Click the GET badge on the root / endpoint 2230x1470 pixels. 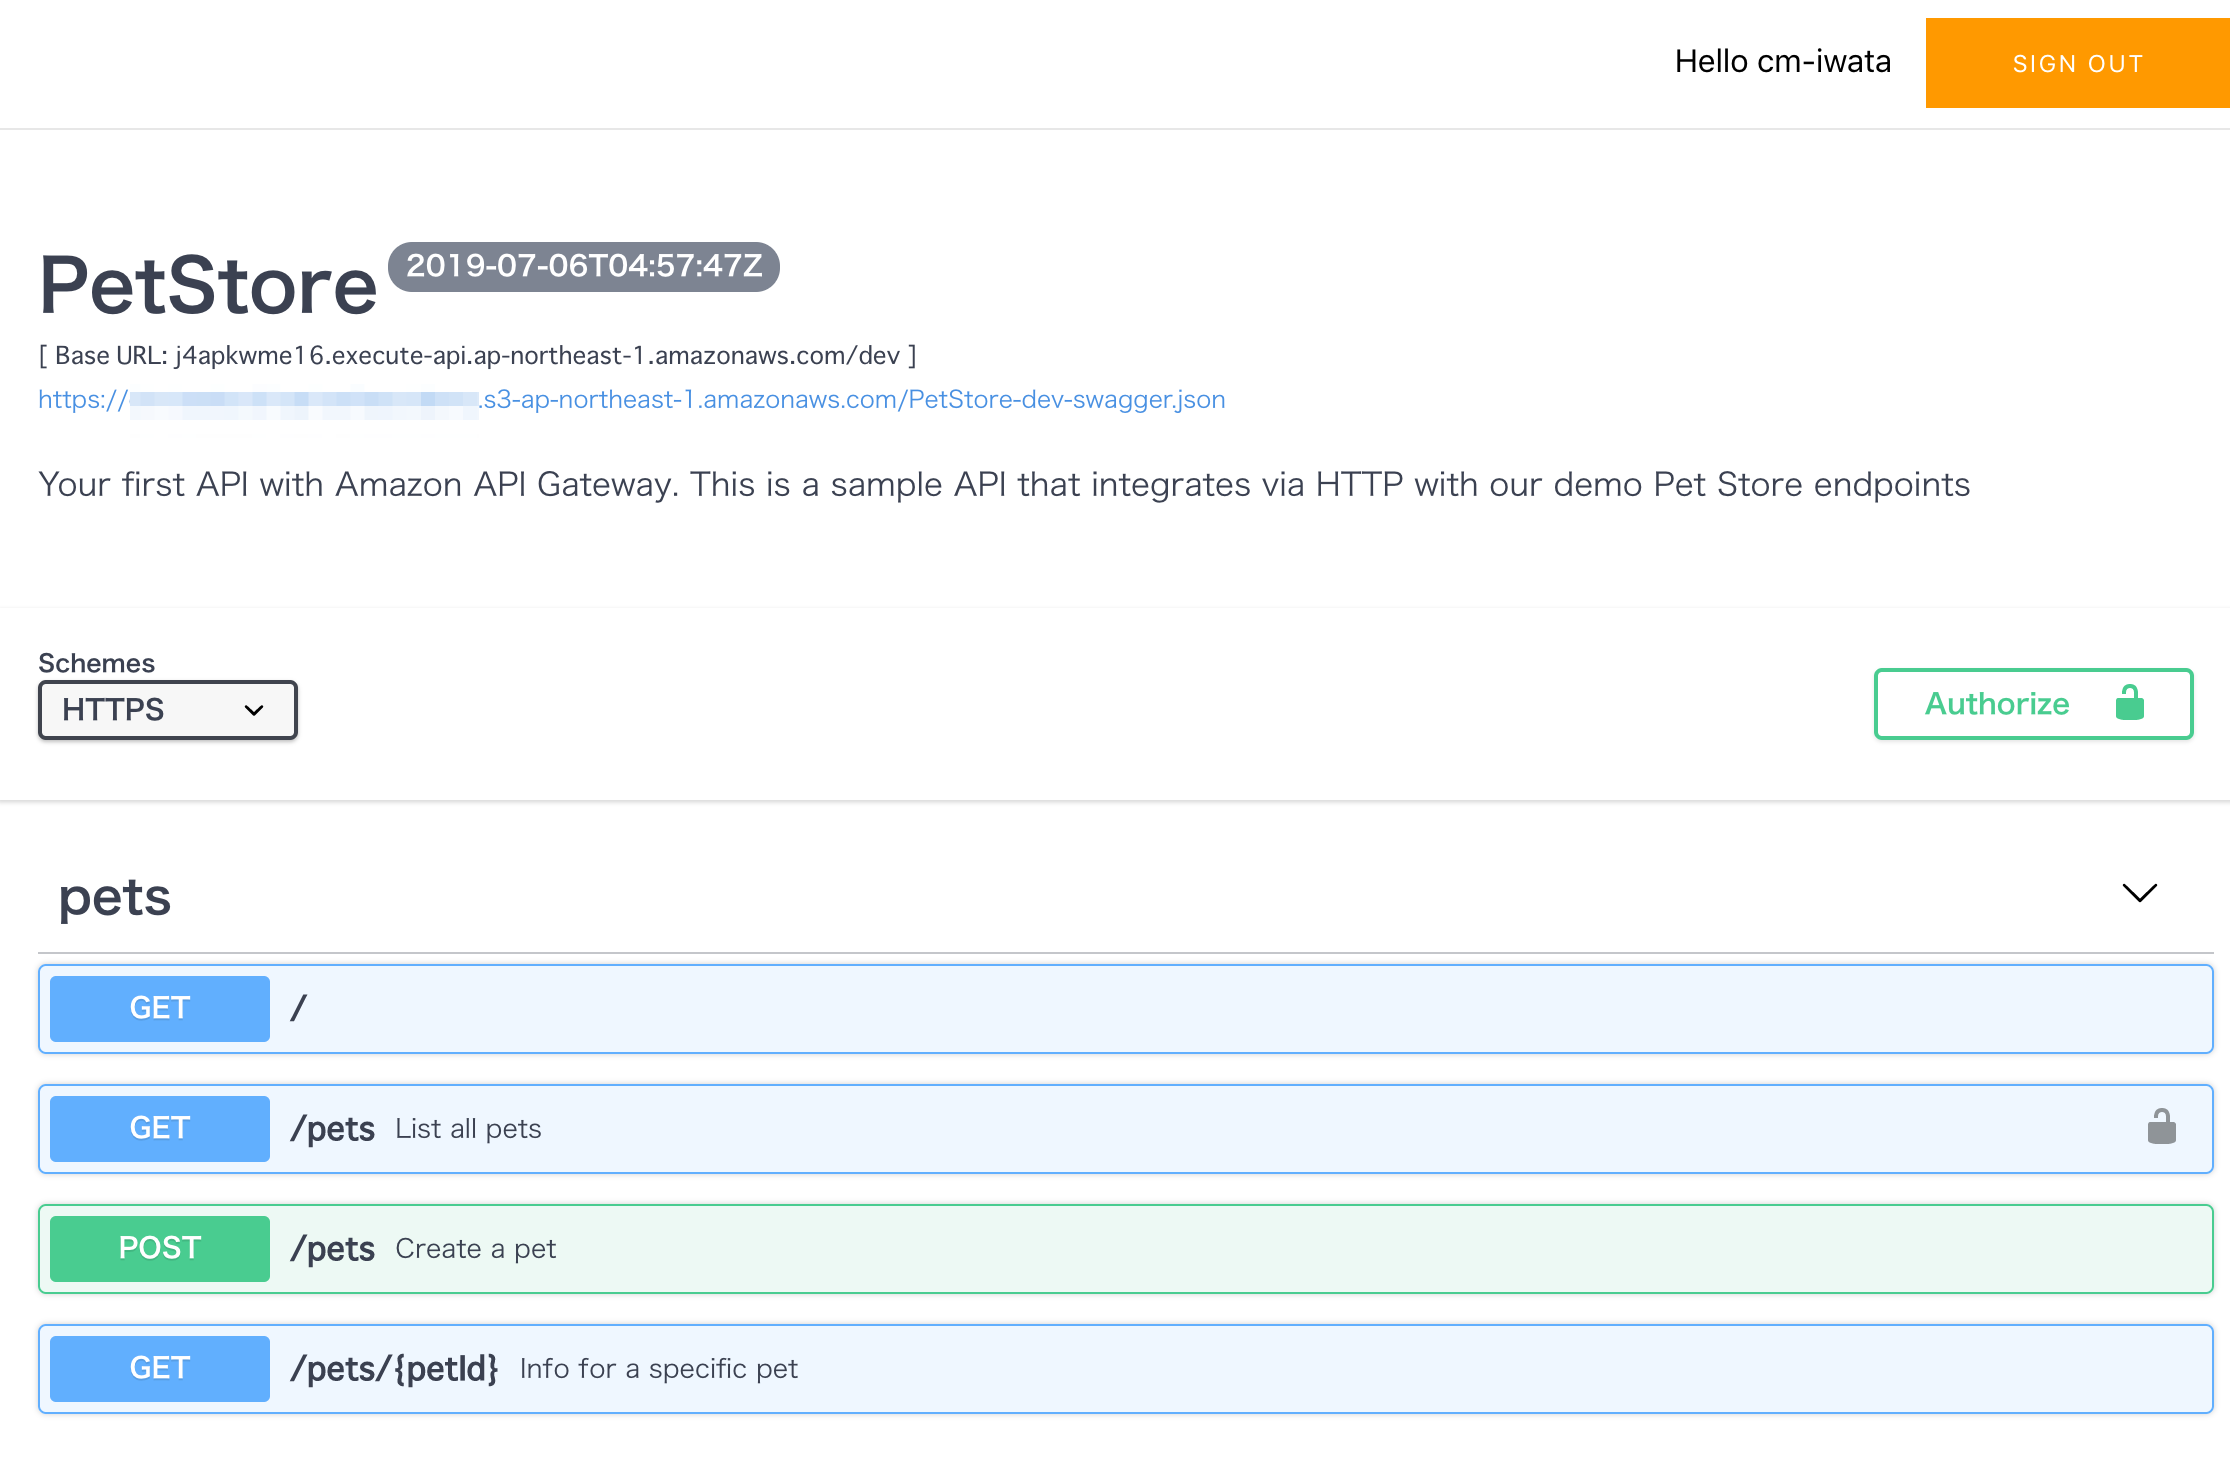[158, 1008]
